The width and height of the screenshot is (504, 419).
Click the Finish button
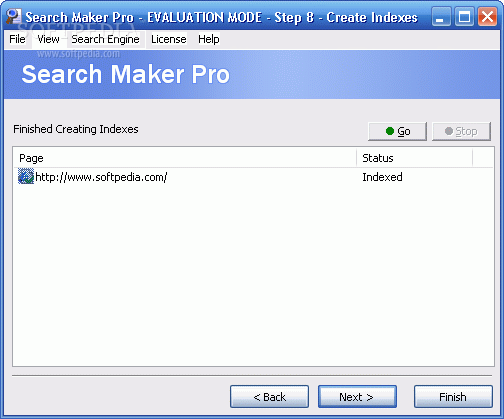[x=453, y=397]
